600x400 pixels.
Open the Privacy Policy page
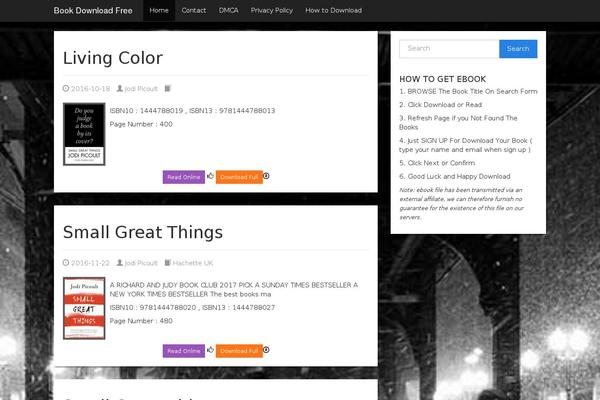[x=272, y=10]
